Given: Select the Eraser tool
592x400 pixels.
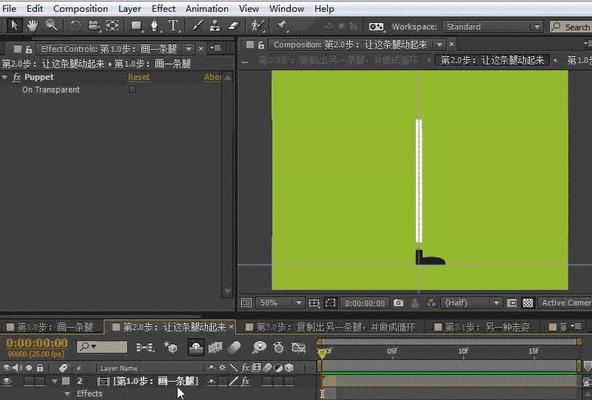Looking at the screenshot, I should (x=234, y=26).
